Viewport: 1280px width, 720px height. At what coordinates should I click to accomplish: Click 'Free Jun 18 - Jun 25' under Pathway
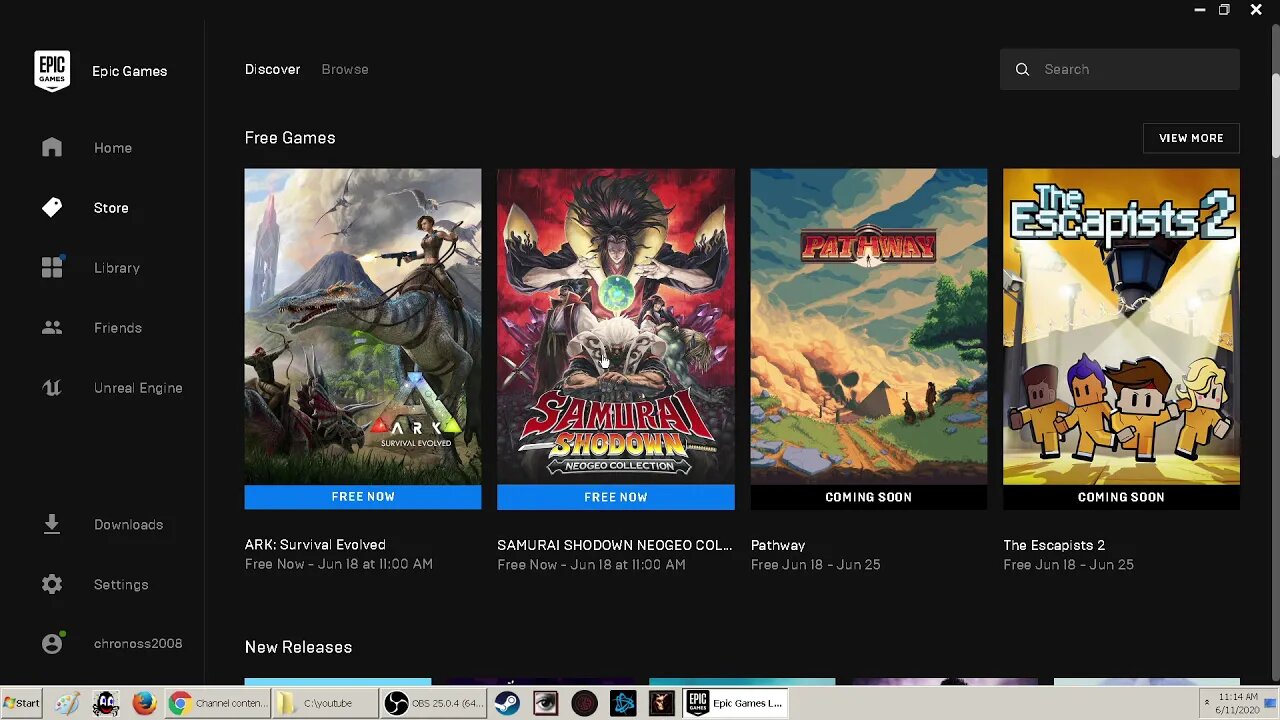pyautogui.click(x=816, y=565)
